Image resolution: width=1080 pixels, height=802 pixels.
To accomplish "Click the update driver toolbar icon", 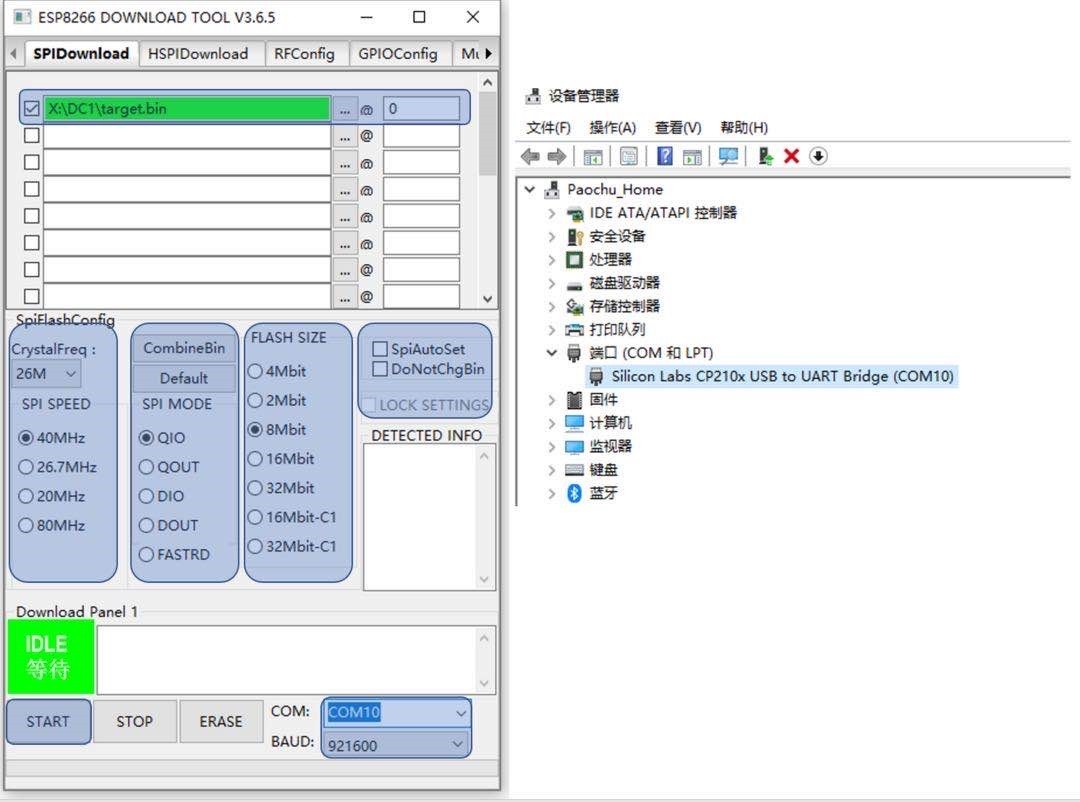I will point(764,155).
